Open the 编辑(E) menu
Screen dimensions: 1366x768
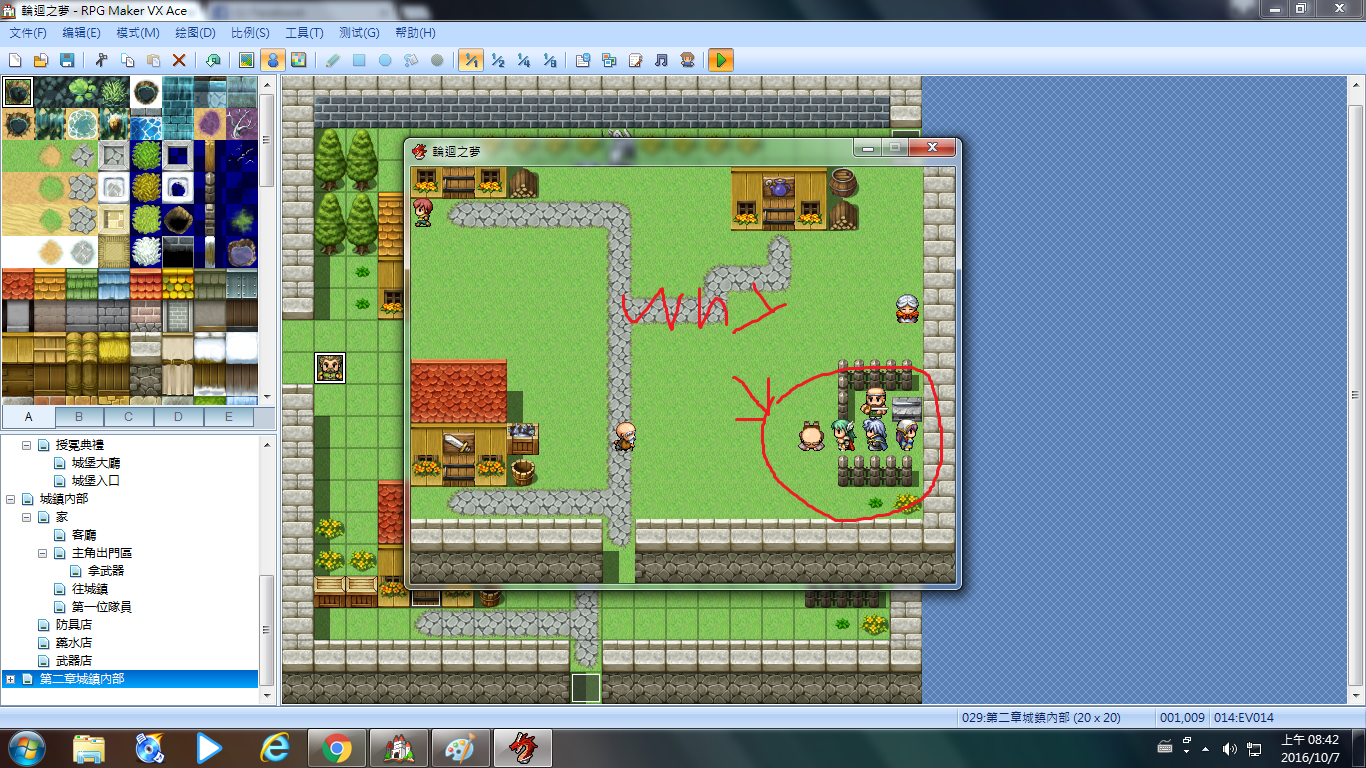(81, 33)
